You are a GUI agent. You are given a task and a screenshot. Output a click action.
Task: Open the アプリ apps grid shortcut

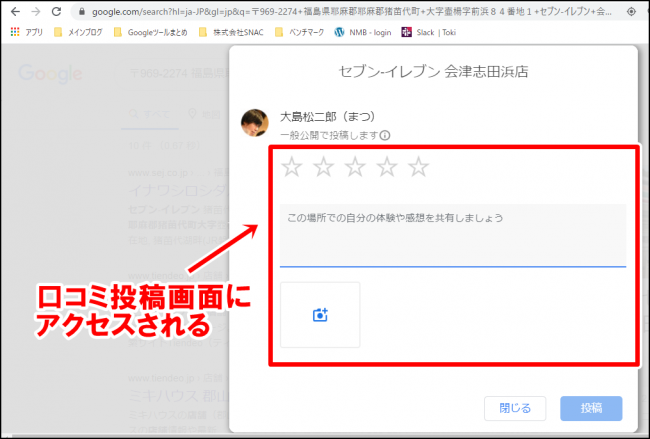[x=27, y=32]
